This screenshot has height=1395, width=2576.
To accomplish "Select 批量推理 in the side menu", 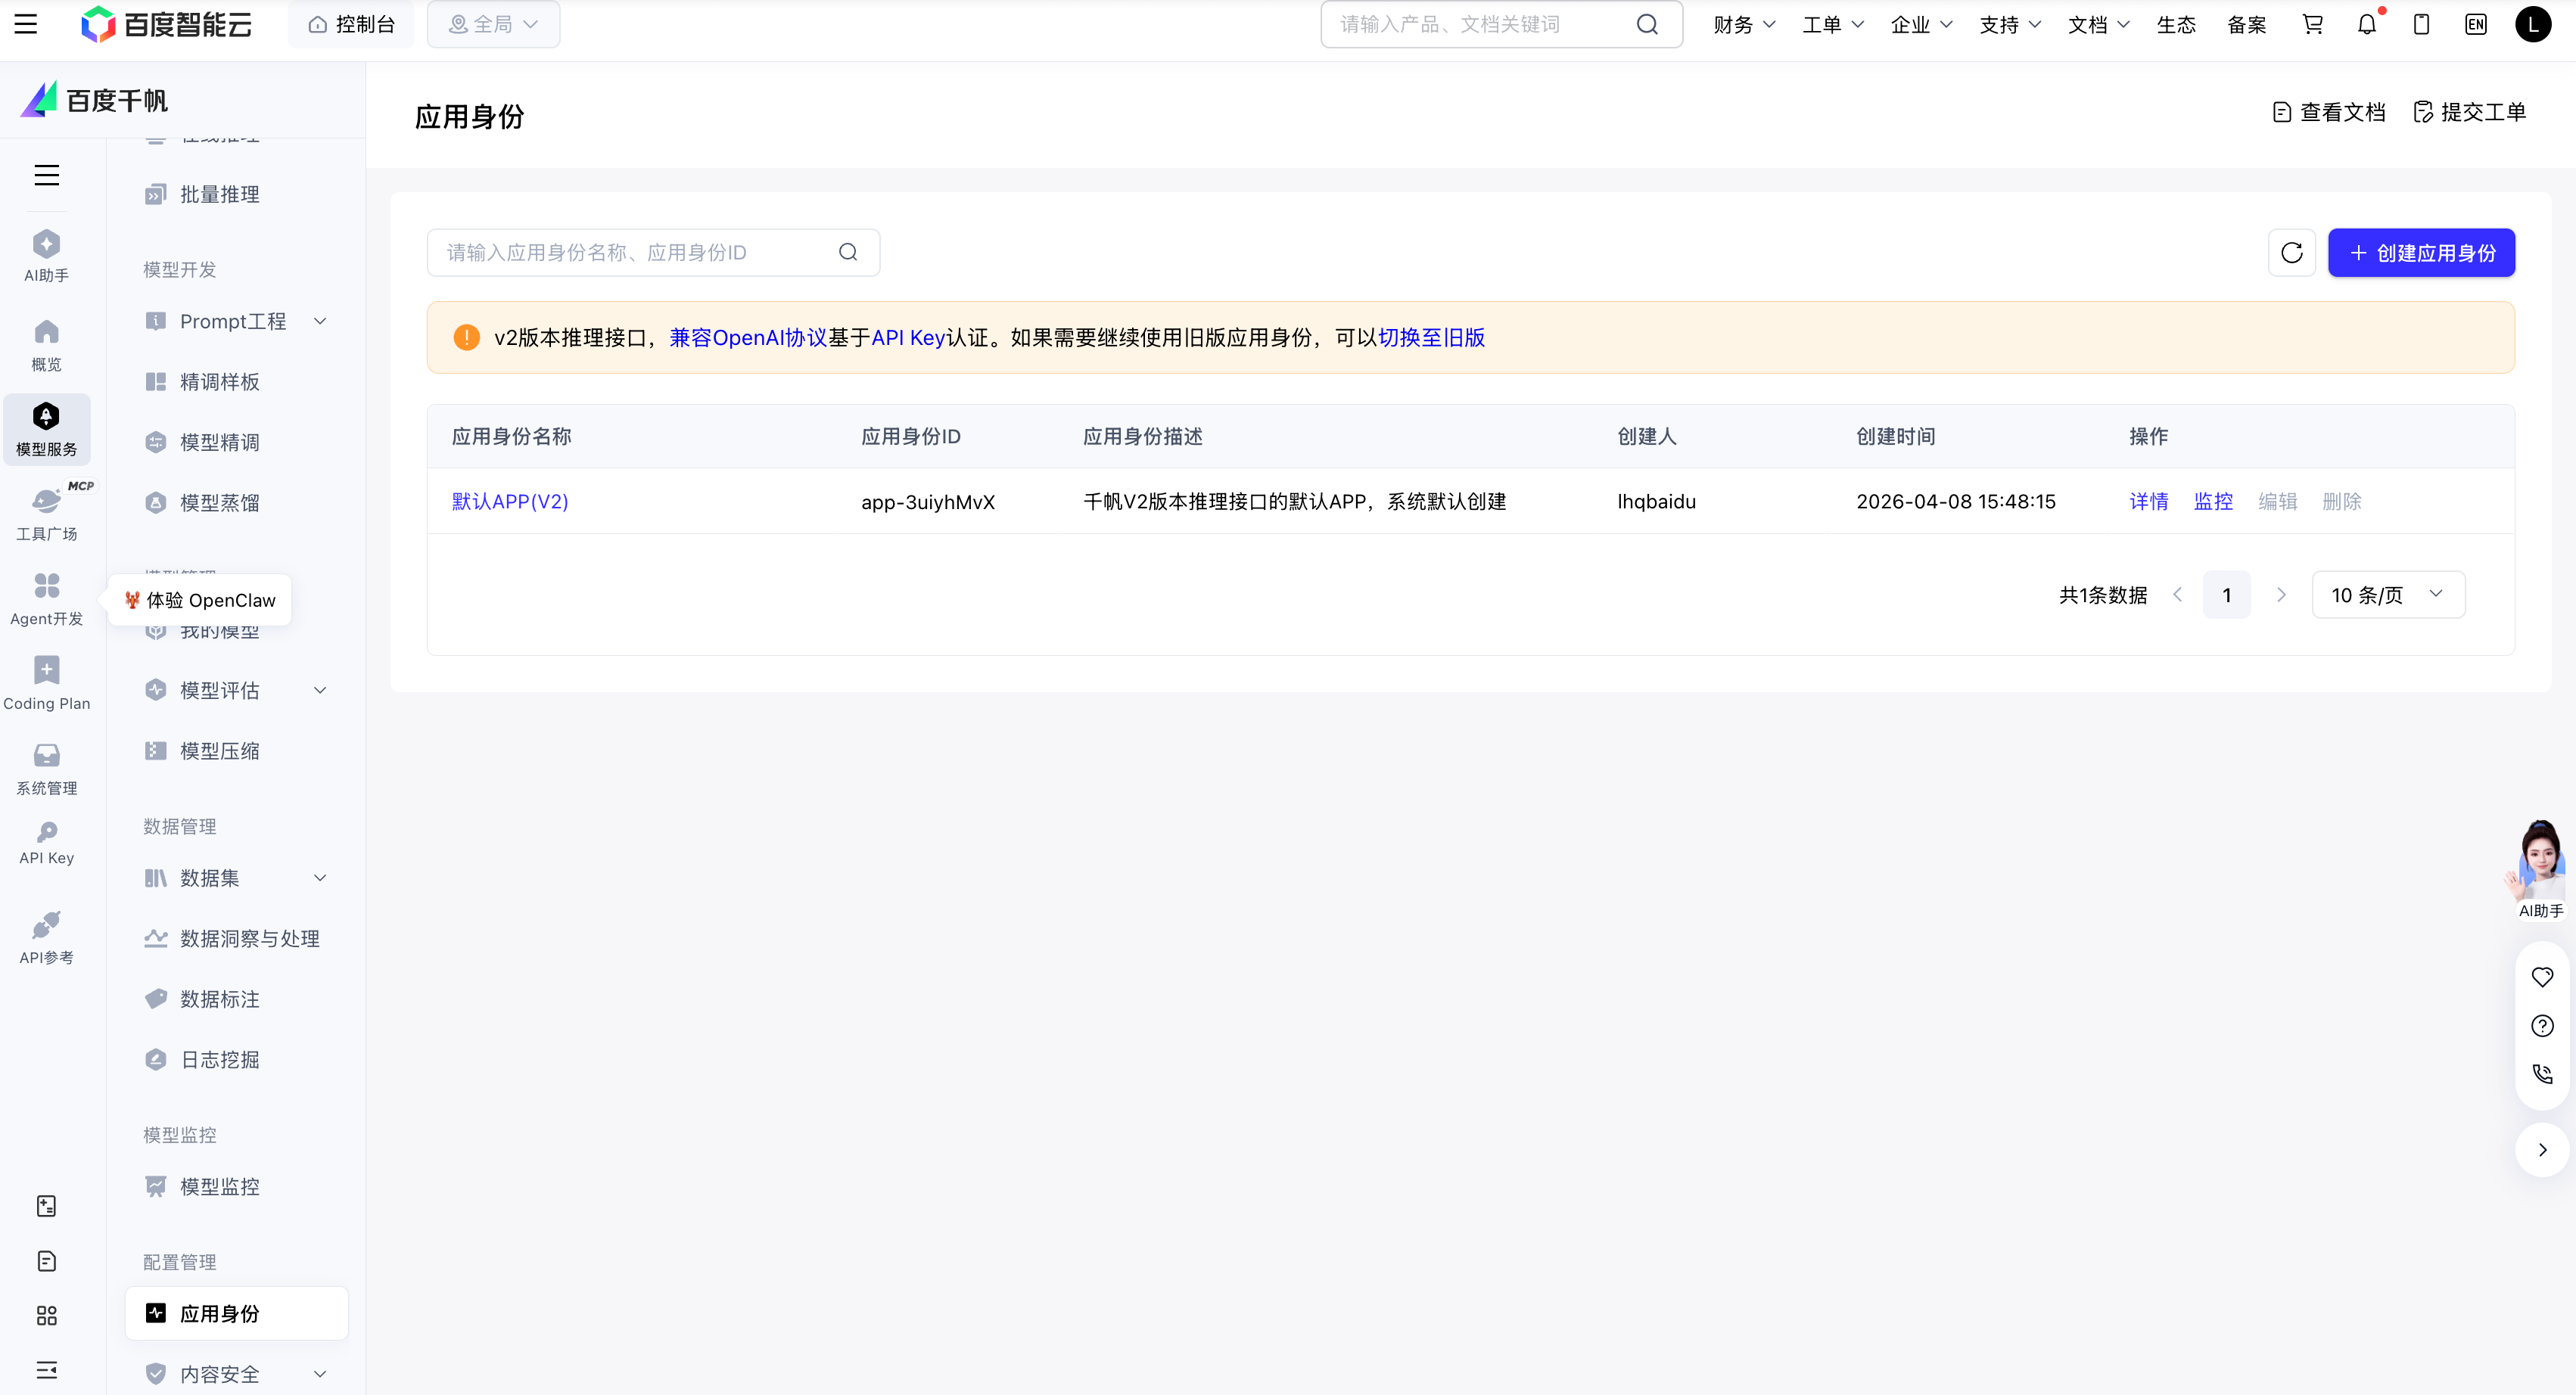I will coord(220,194).
